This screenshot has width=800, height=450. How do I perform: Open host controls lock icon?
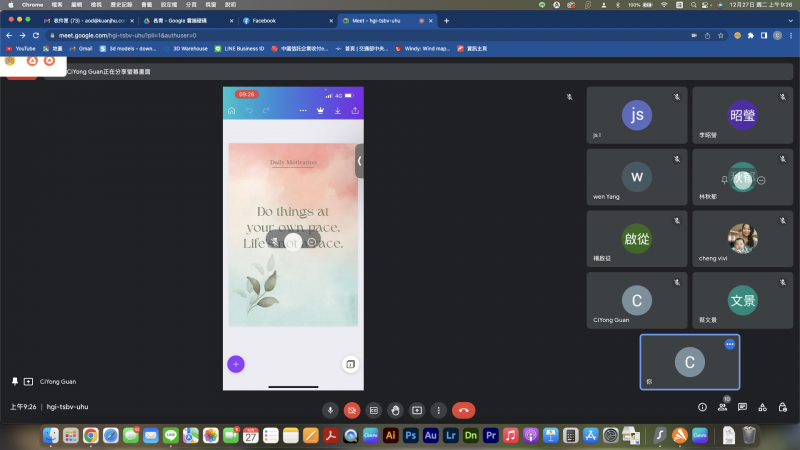[782, 407]
